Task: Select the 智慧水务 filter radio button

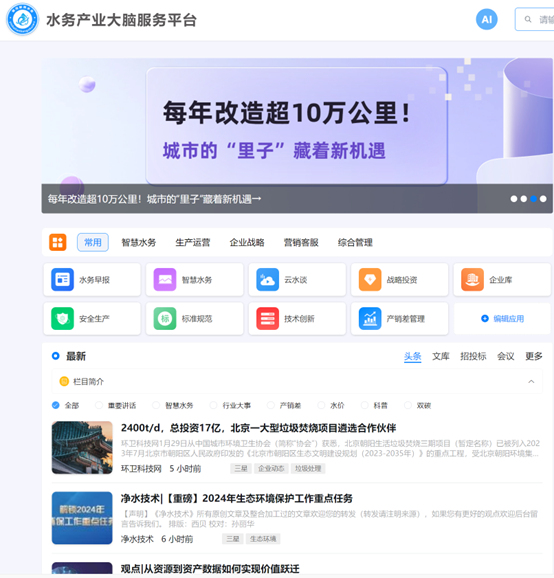Action: point(156,405)
